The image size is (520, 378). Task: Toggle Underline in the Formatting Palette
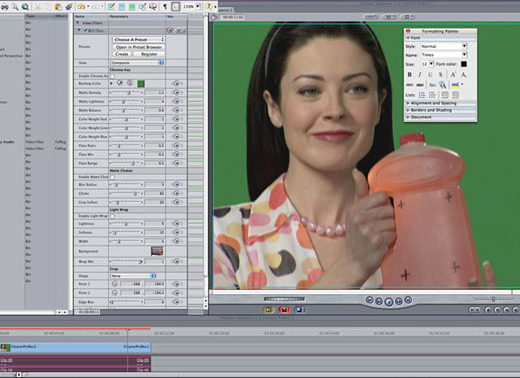pyautogui.click(x=430, y=75)
